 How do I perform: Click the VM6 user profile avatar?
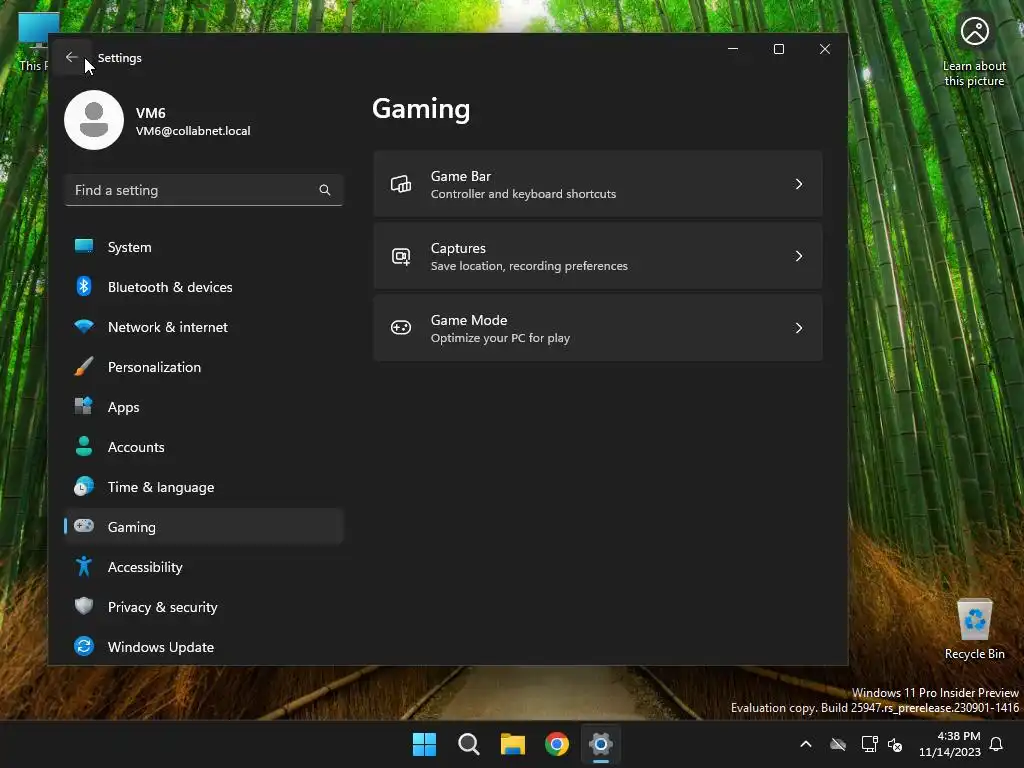point(94,120)
